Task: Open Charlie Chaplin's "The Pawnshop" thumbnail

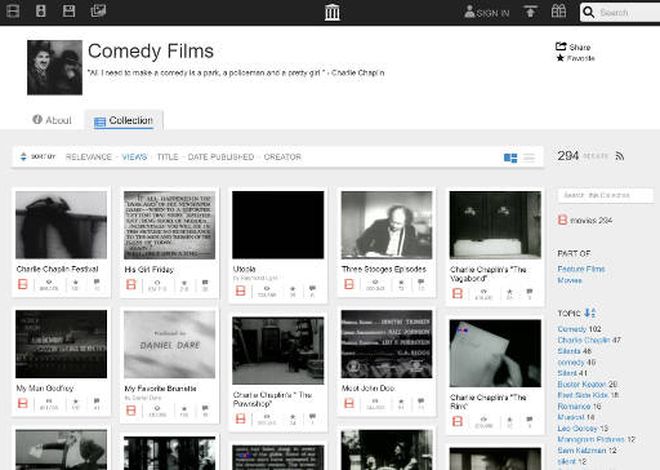Action: pyautogui.click(x=278, y=351)
